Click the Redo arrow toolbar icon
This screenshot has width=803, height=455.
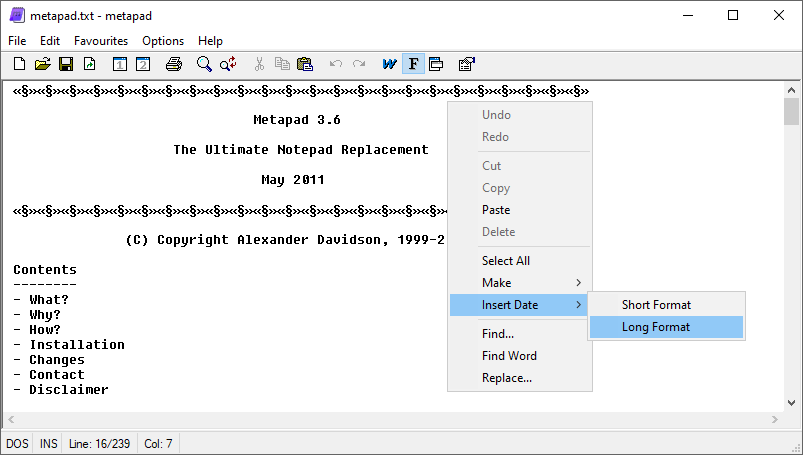pyautogui.click(x=359, y=64)
